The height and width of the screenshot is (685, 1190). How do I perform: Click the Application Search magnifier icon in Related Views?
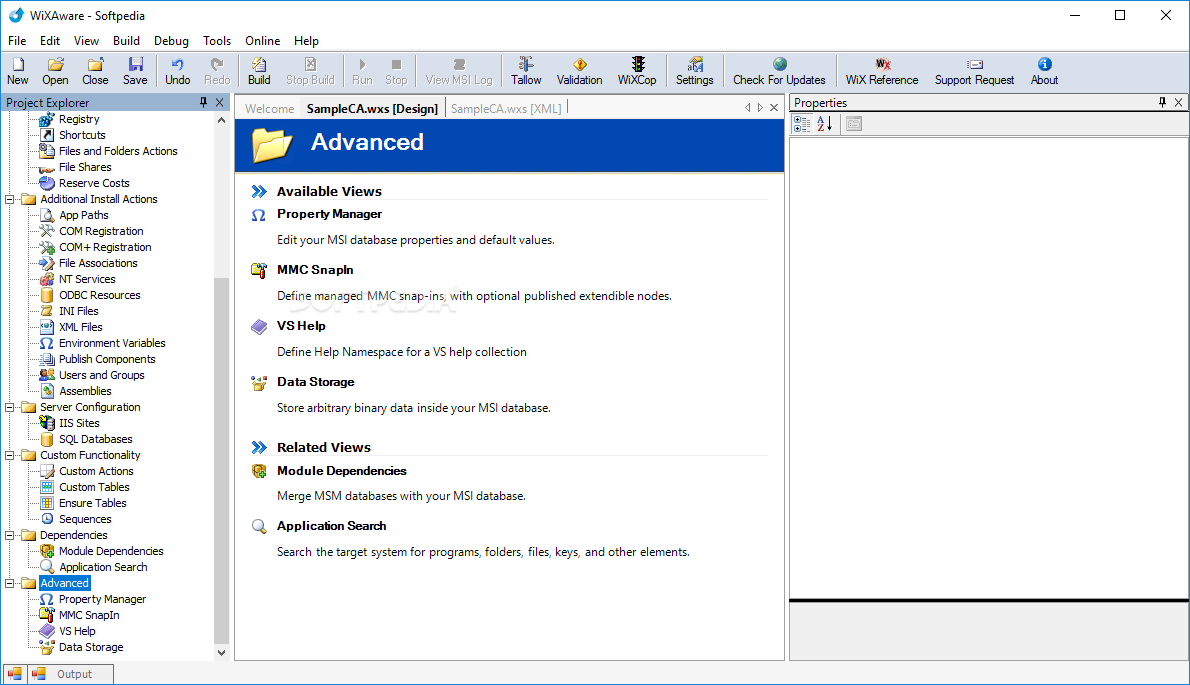[x=259, y=526]
